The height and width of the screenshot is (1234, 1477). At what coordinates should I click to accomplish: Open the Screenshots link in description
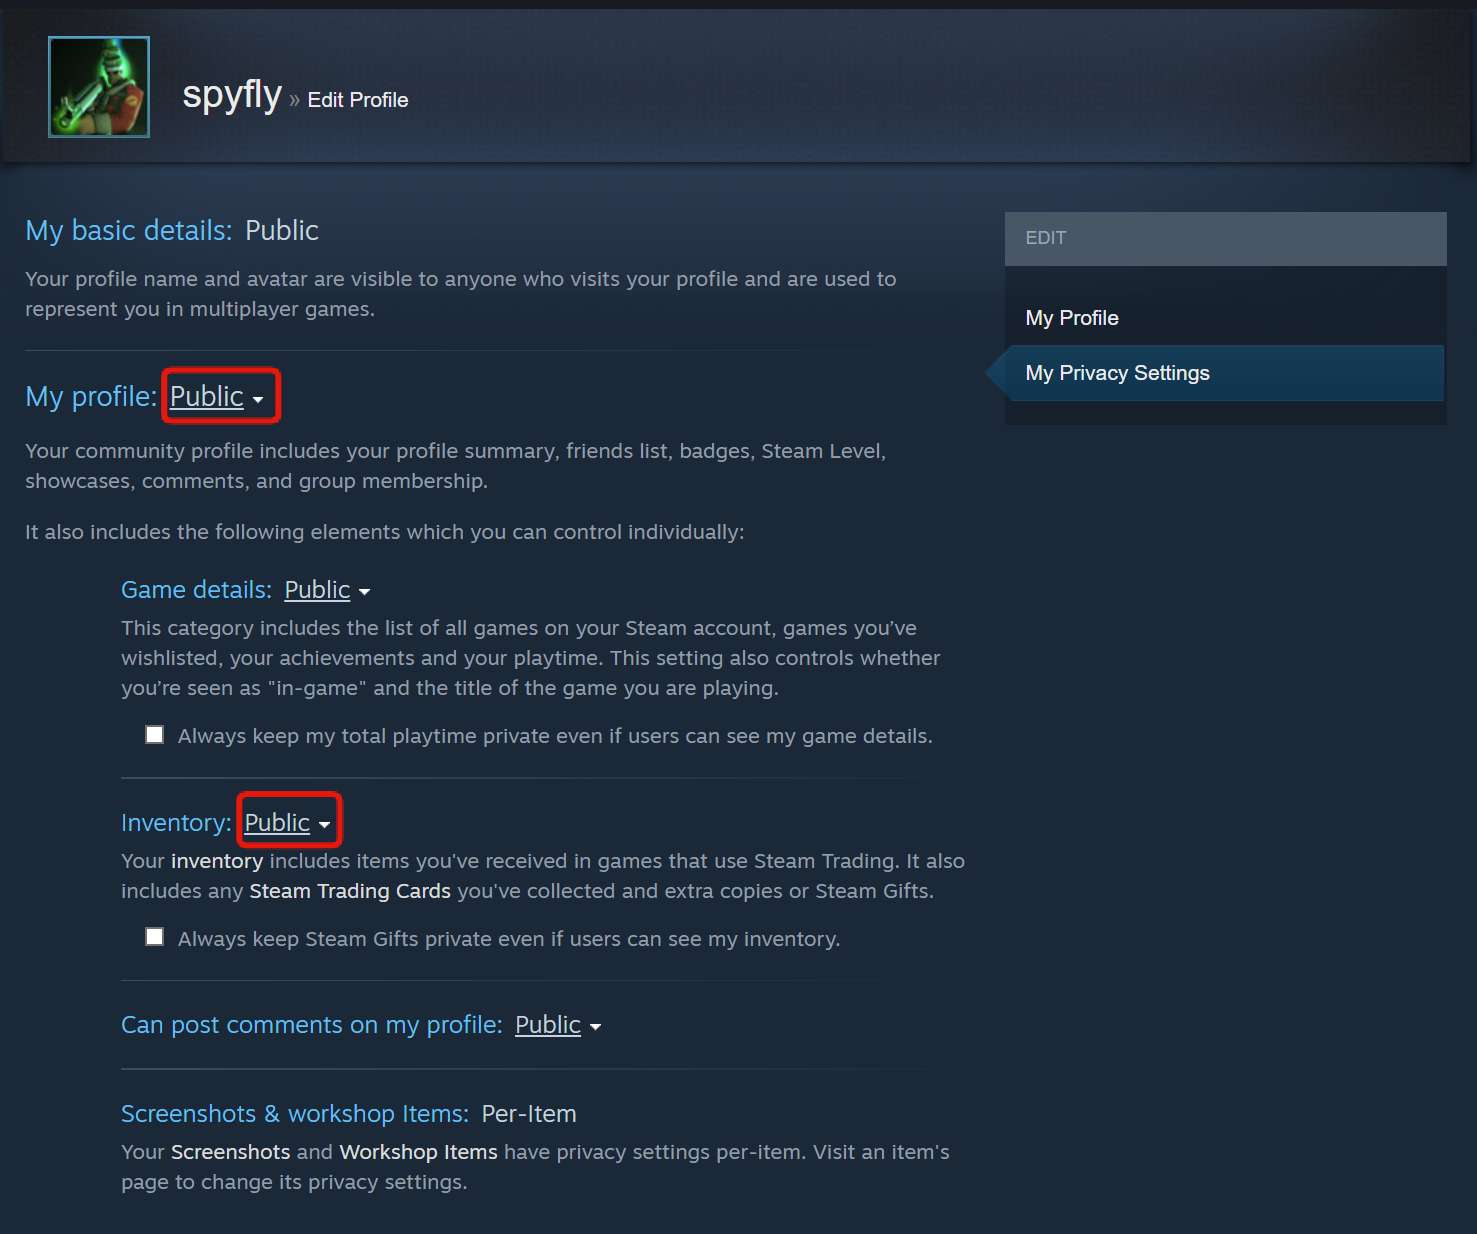tap(231, 1152)
